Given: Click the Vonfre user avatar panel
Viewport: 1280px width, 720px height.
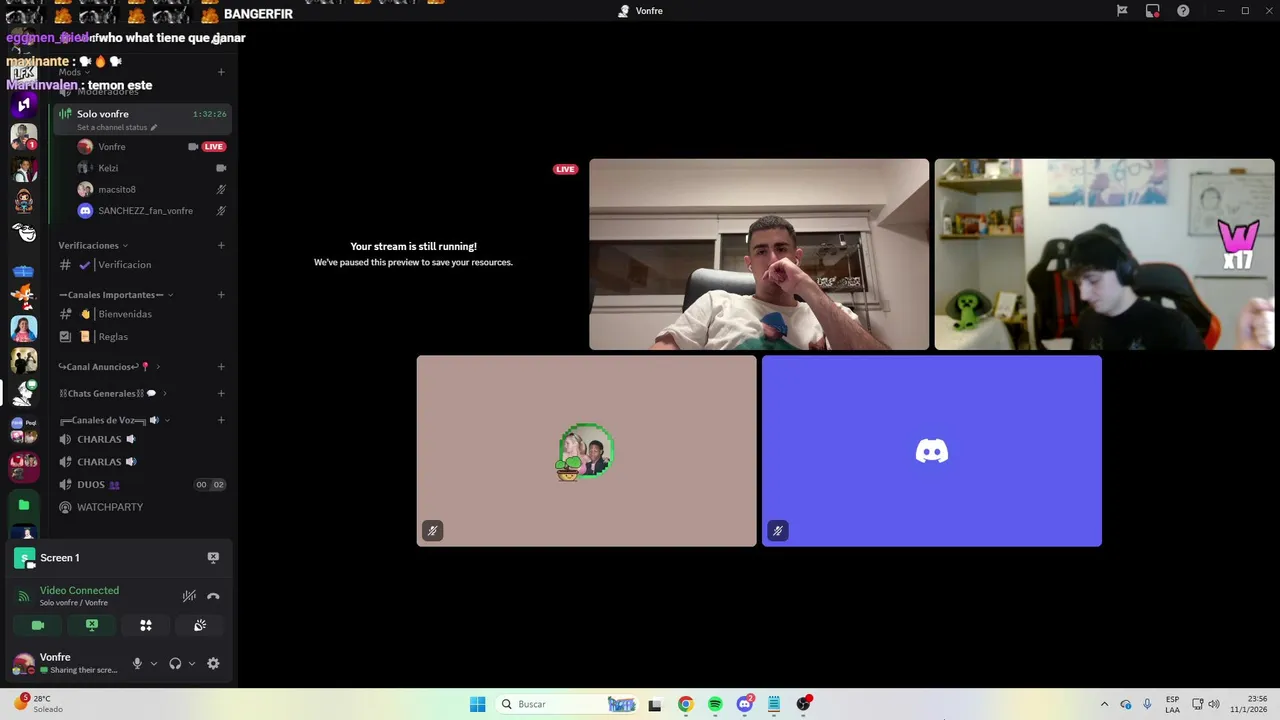Looking at the screenshot, I should coord(64,663).
